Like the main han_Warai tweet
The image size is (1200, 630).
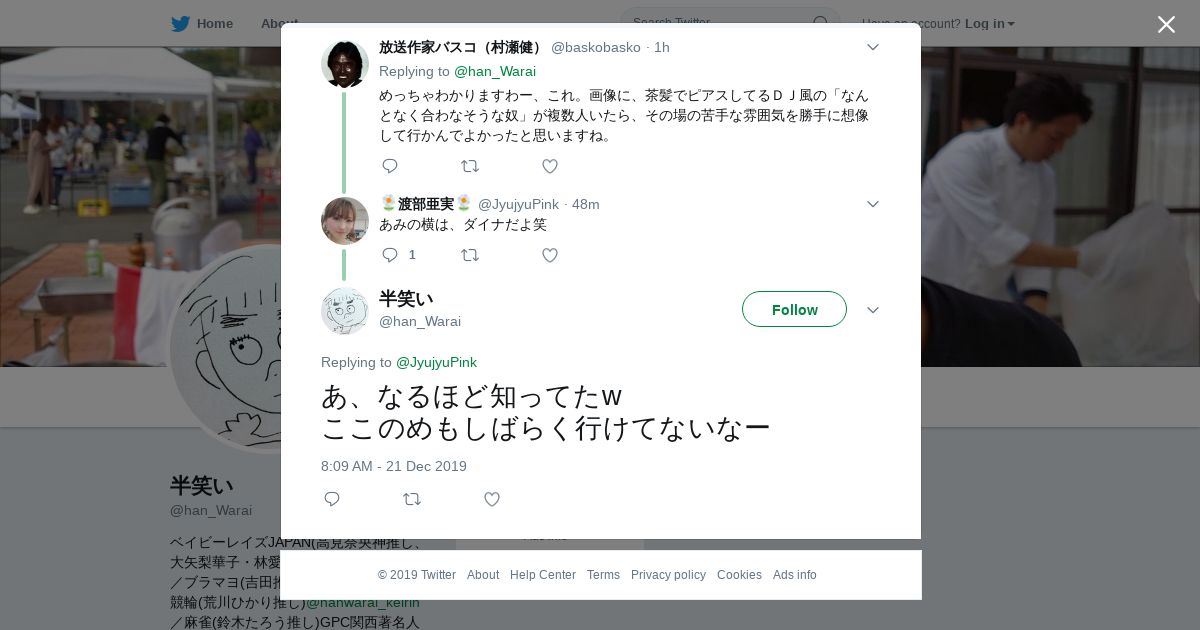492,499
